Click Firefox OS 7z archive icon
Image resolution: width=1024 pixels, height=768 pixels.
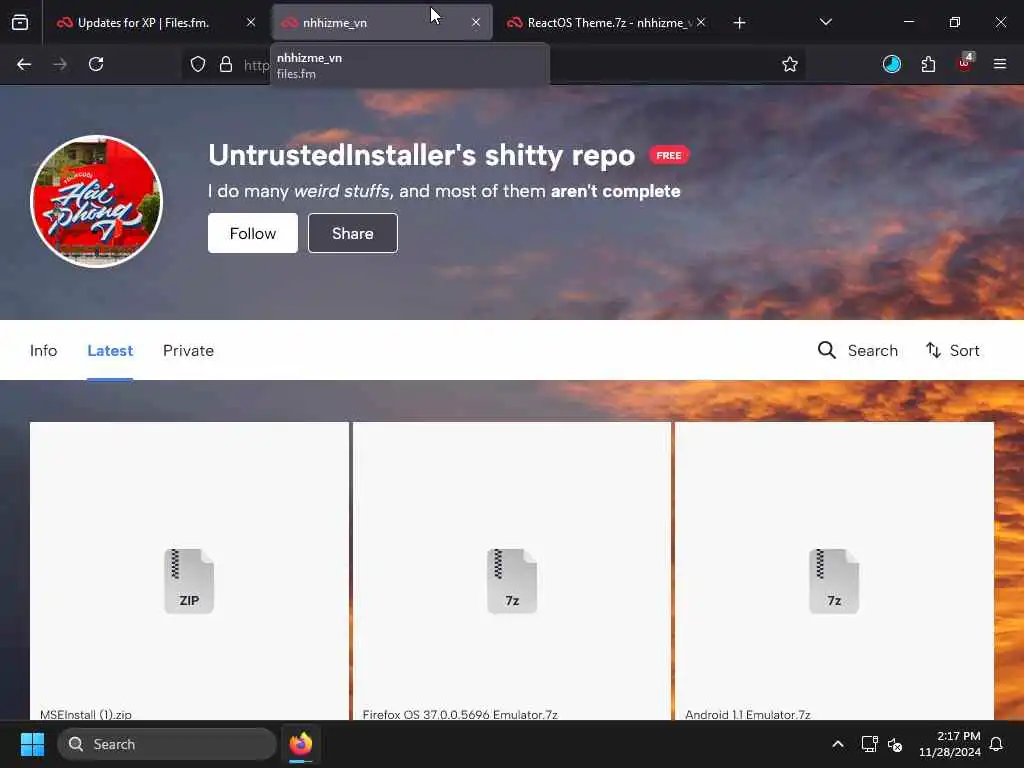(512, 581)
